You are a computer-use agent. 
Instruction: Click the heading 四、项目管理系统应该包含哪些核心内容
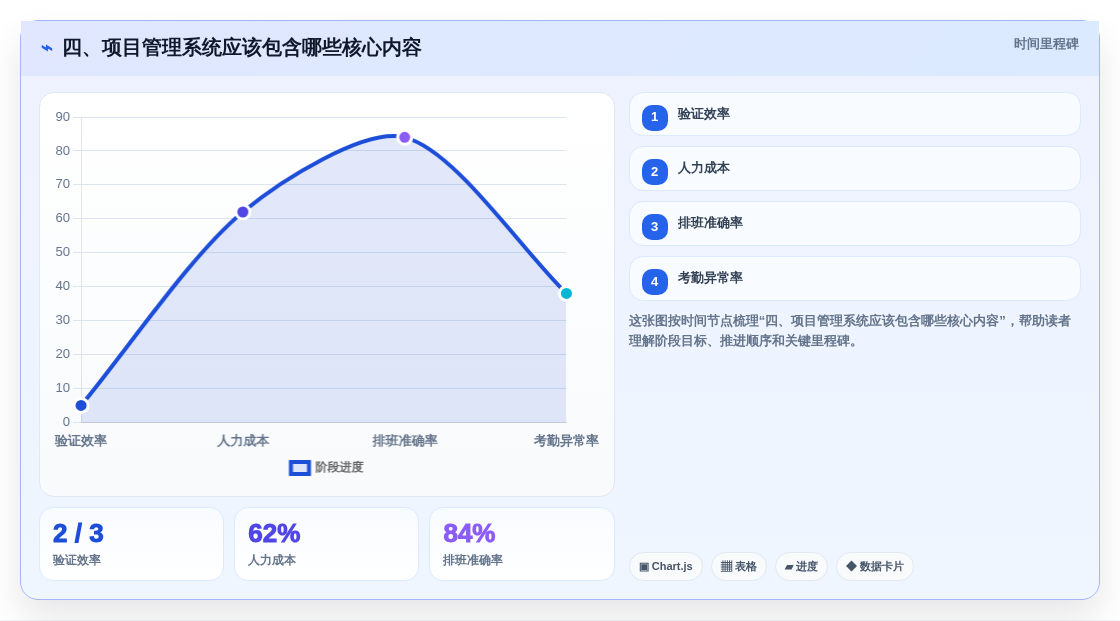tap(241, 48)
